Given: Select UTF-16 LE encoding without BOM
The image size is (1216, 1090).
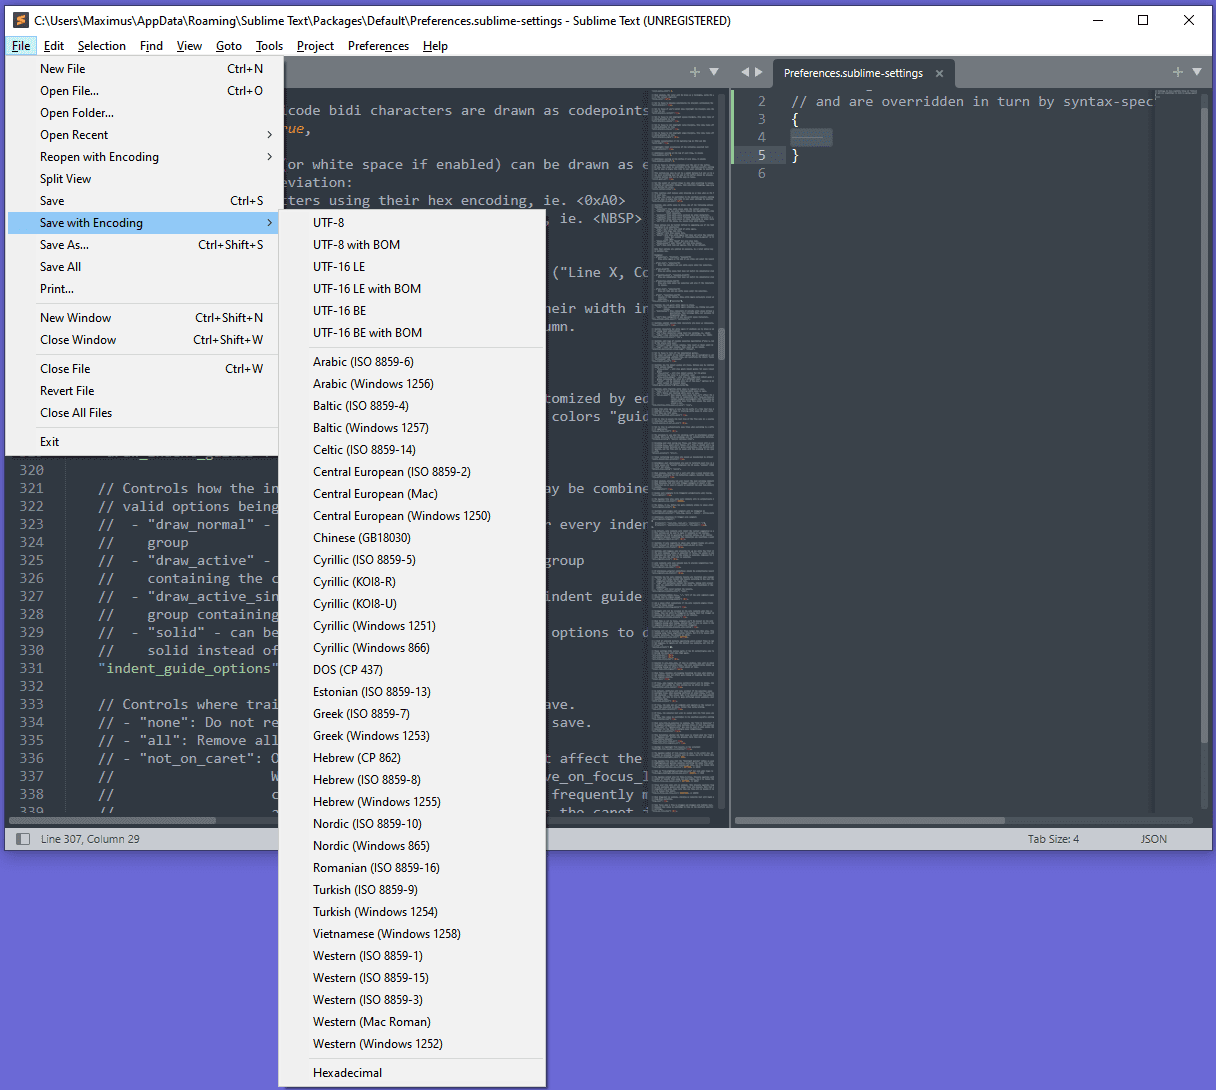Looking at the screenshot, I should click(x=412, y=267).
